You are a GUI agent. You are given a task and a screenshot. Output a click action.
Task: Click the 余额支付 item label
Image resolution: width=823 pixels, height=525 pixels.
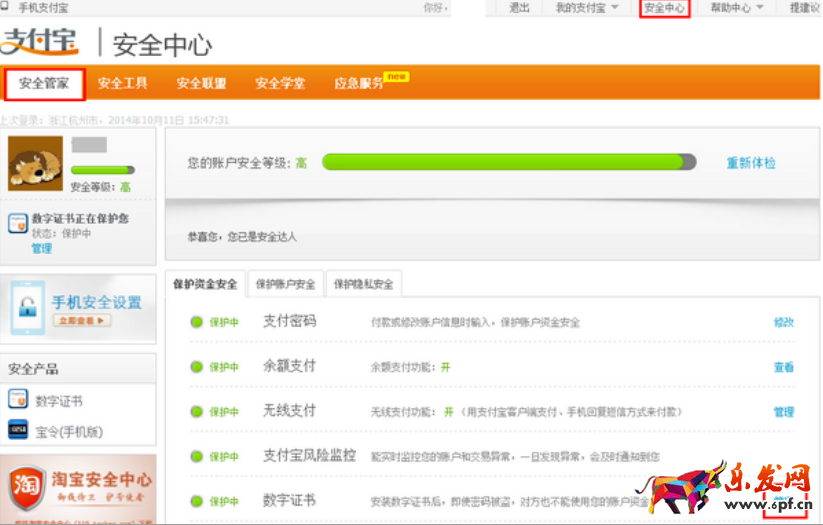click(290, 365)
